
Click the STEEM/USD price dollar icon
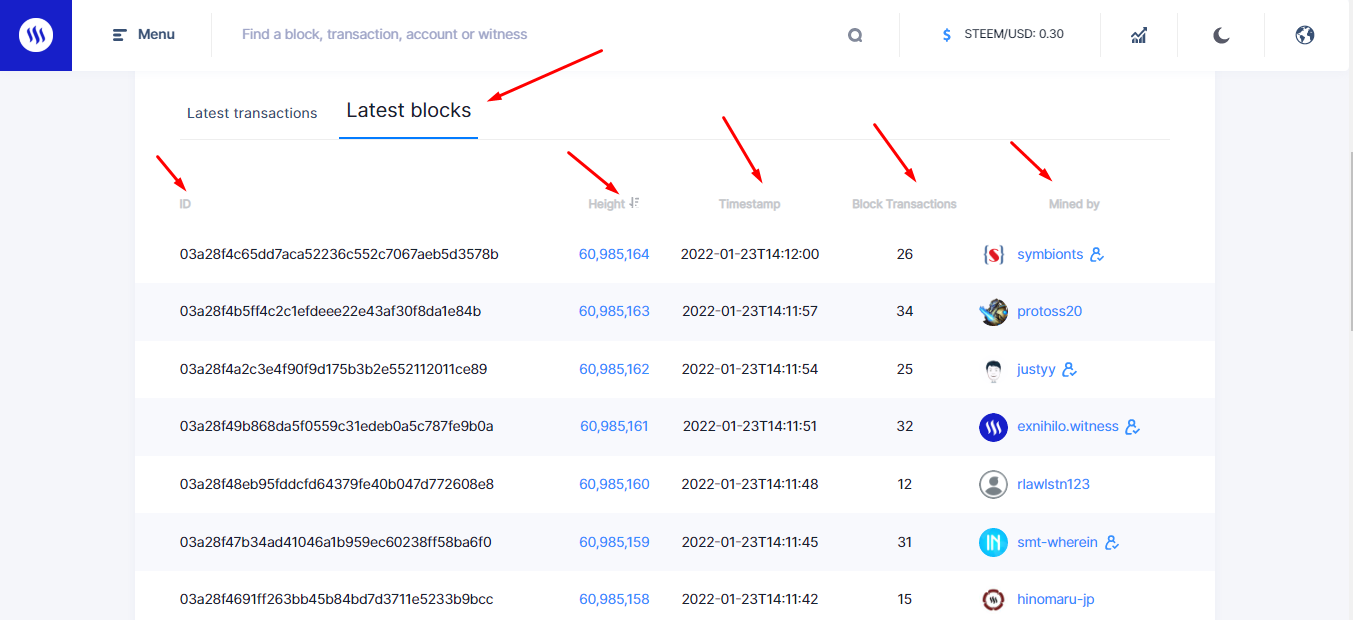tap(947, 35)
